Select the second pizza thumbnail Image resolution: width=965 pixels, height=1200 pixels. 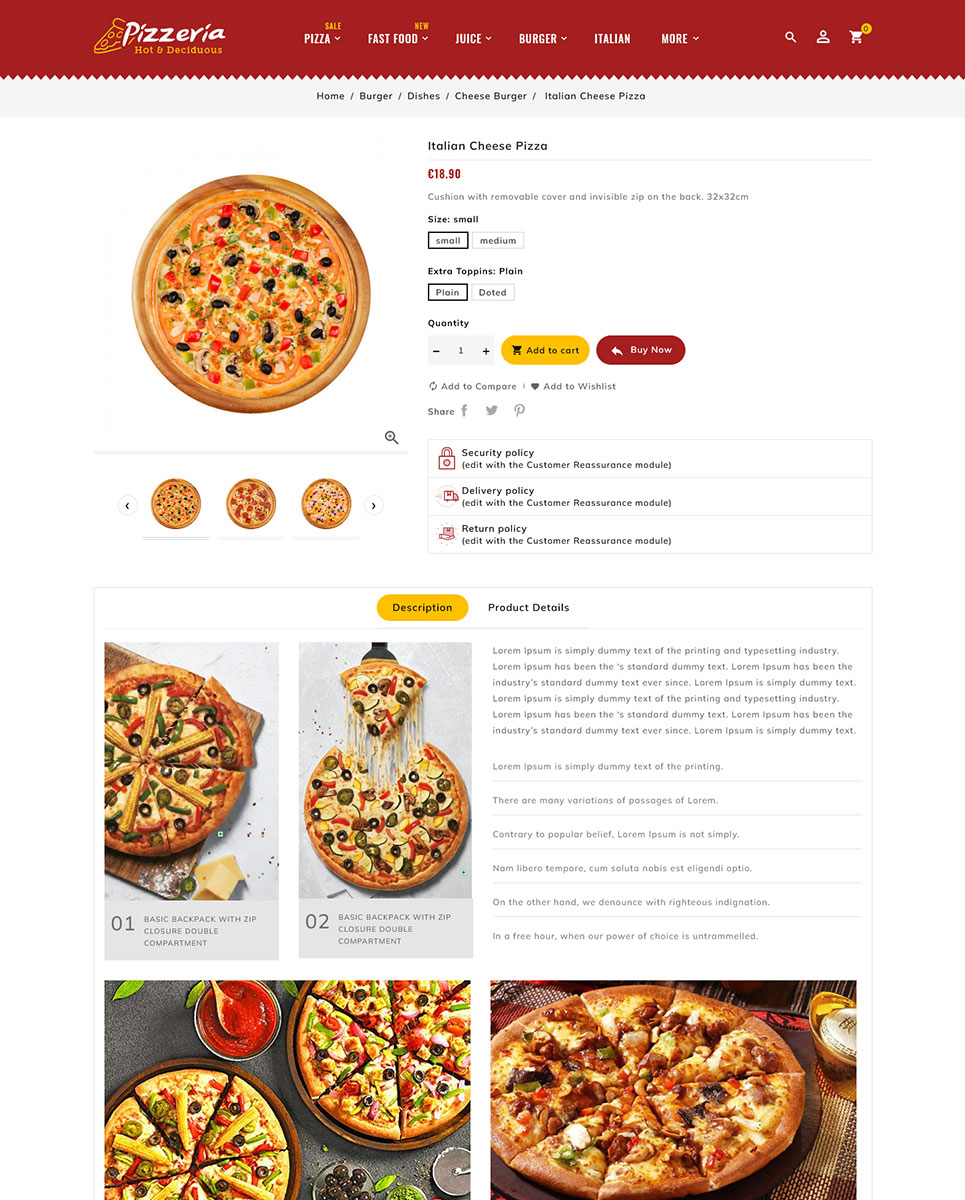pos(250,504)
